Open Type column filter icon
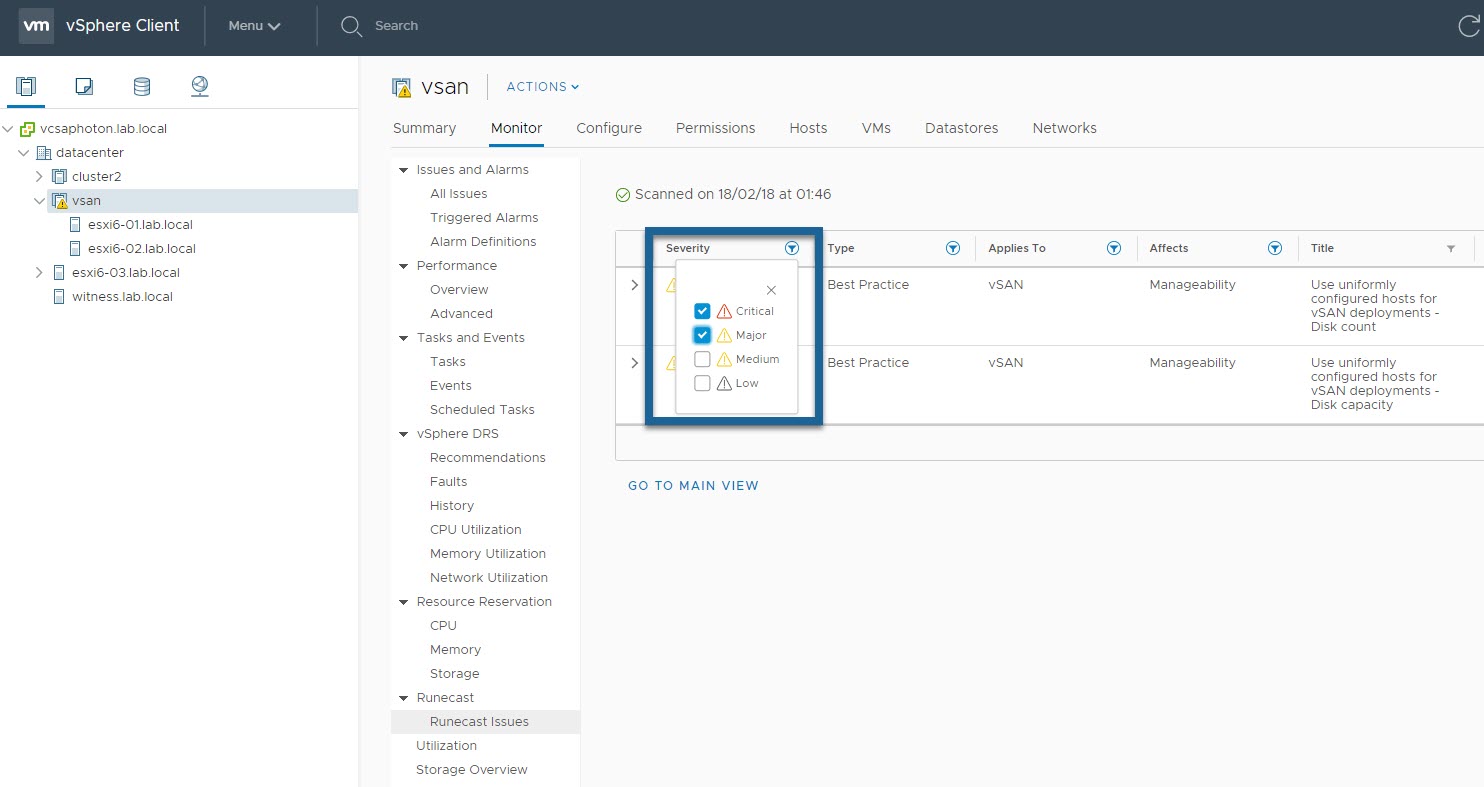The height and width of the screenshot is (787, 1484). [x=953, y=248]
